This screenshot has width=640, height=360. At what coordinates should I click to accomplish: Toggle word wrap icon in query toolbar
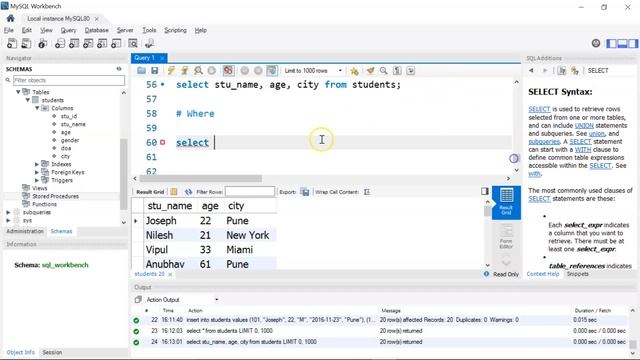[x=411, y=71]
